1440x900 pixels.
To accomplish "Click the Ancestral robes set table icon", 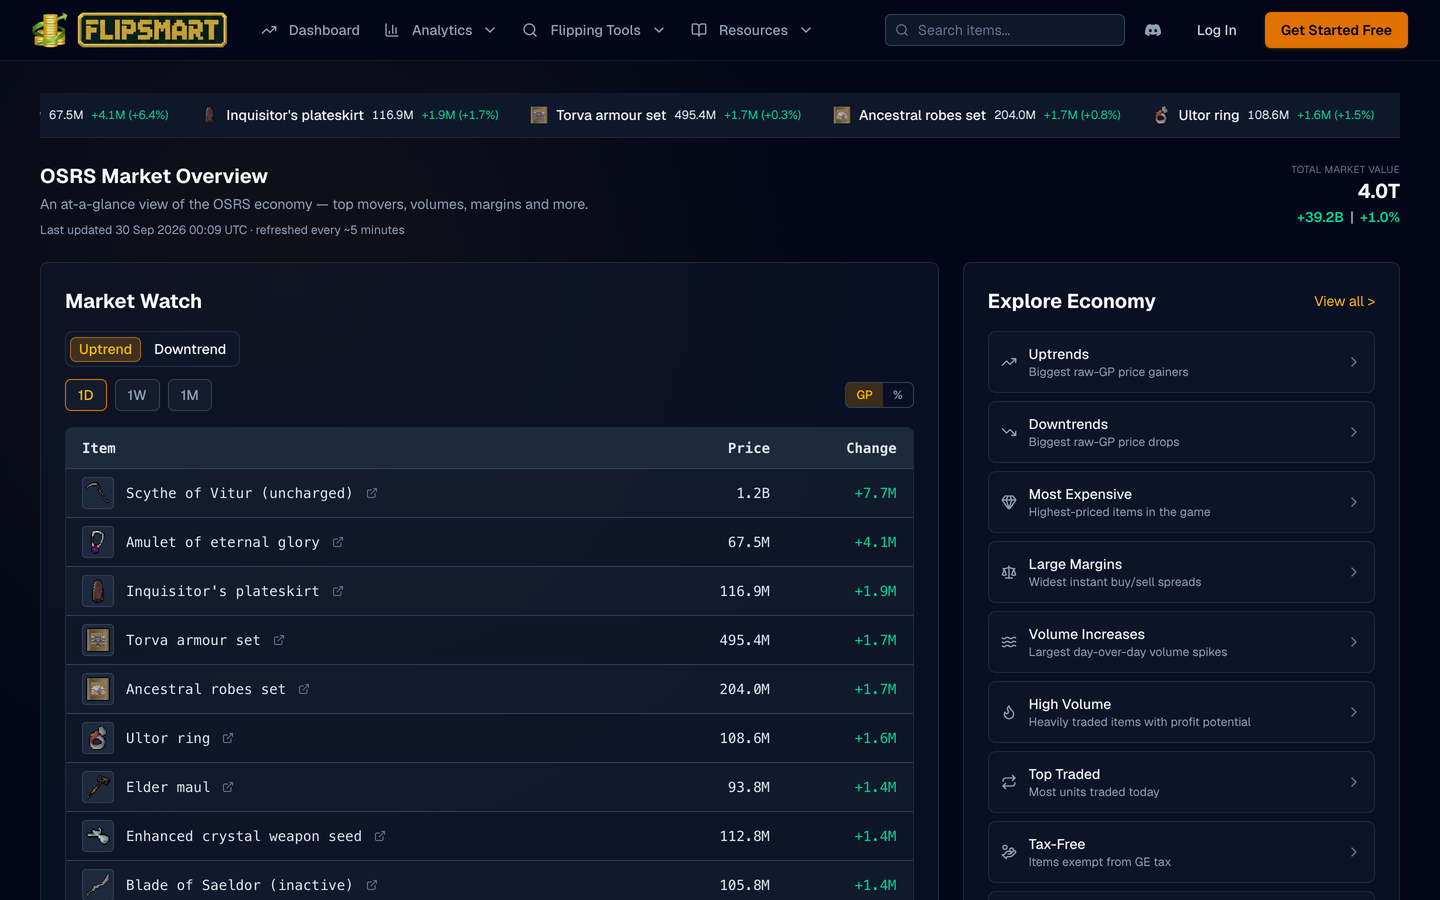I will [98, 689].
